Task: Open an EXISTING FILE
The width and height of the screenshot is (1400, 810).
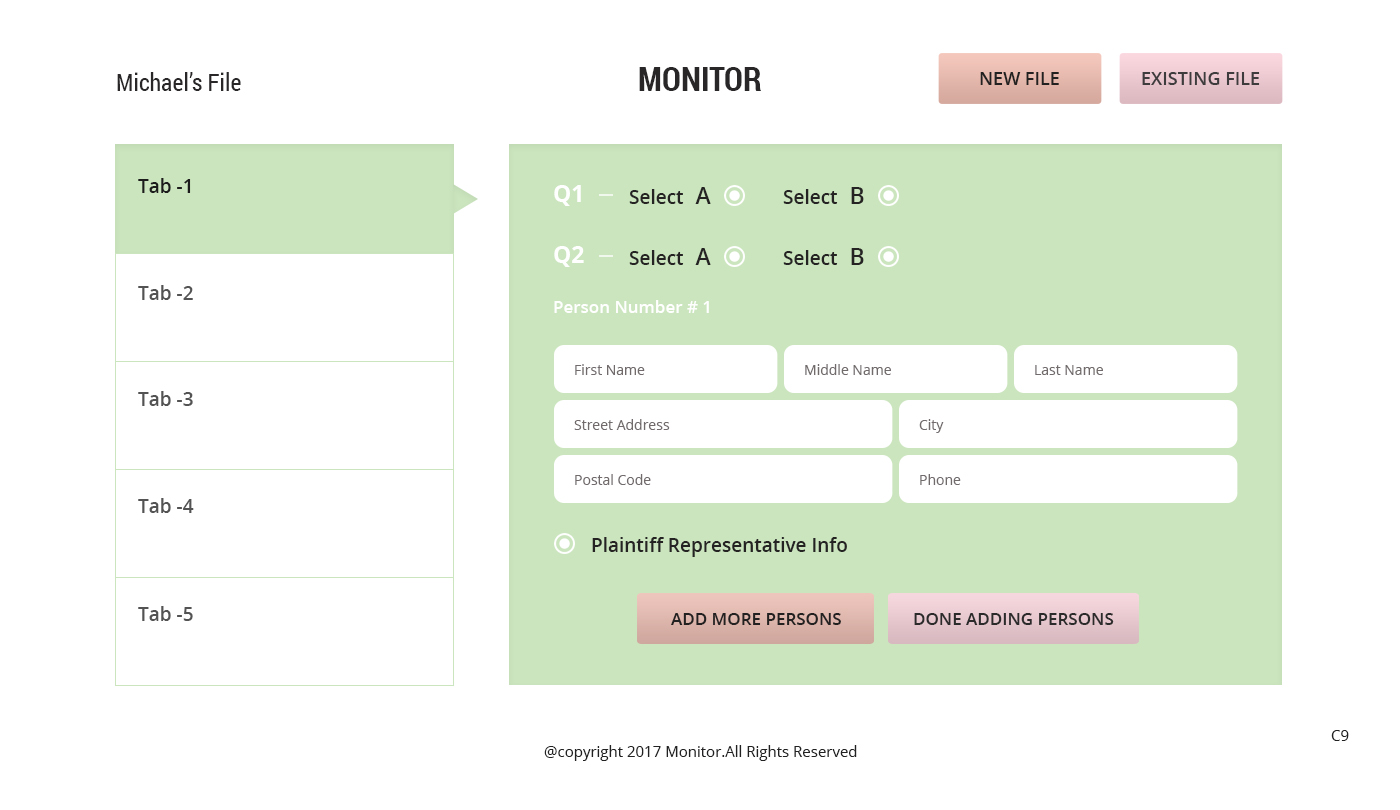Action: click(x=1200, y=79)
